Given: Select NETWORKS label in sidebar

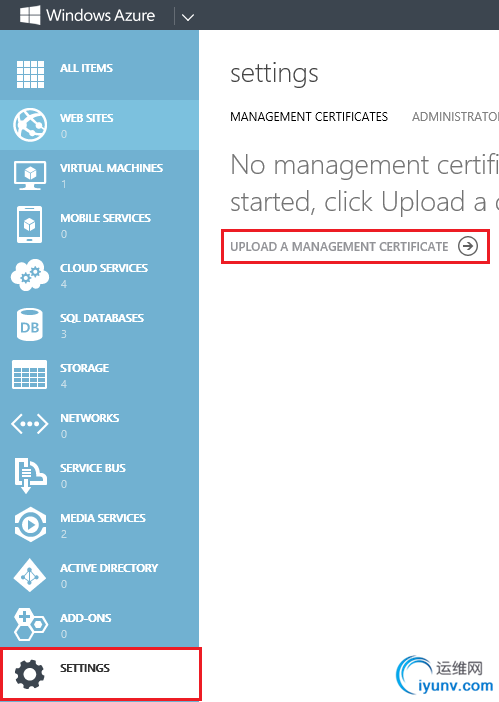Looking at the screenshot, I should [x=90, y=418].
